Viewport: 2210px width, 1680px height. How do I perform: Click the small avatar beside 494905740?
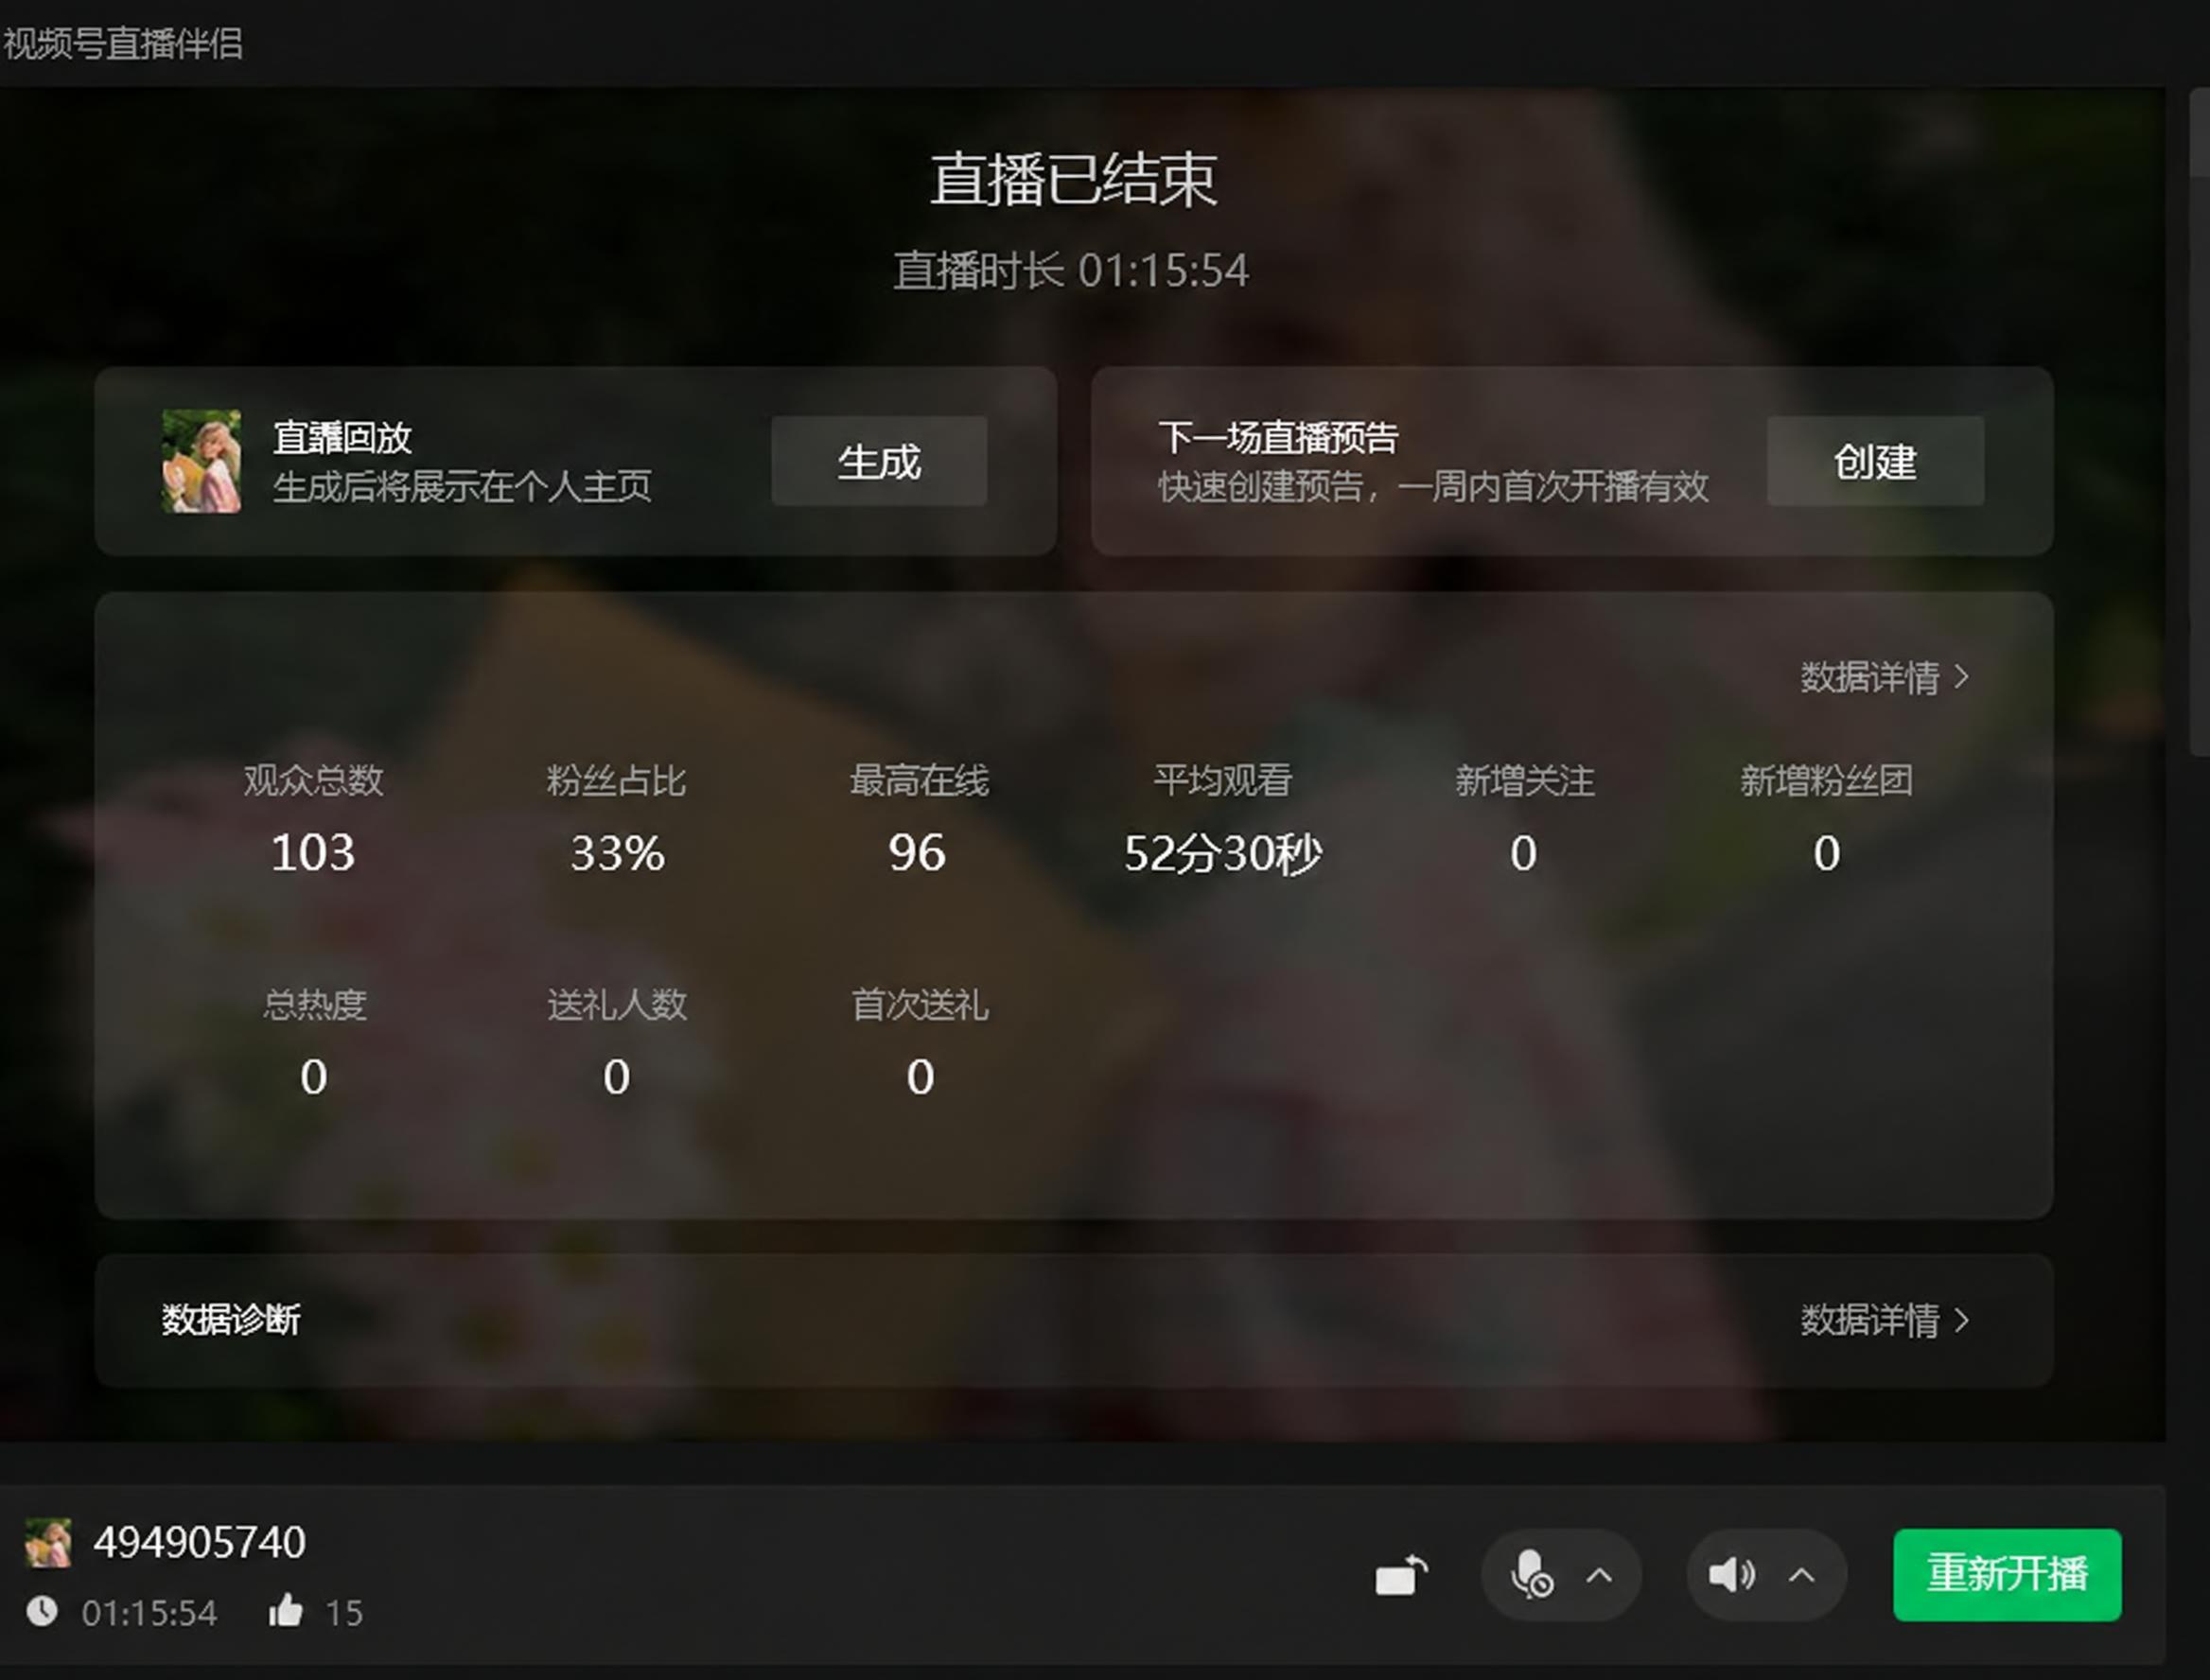(x=48, y=1542)
